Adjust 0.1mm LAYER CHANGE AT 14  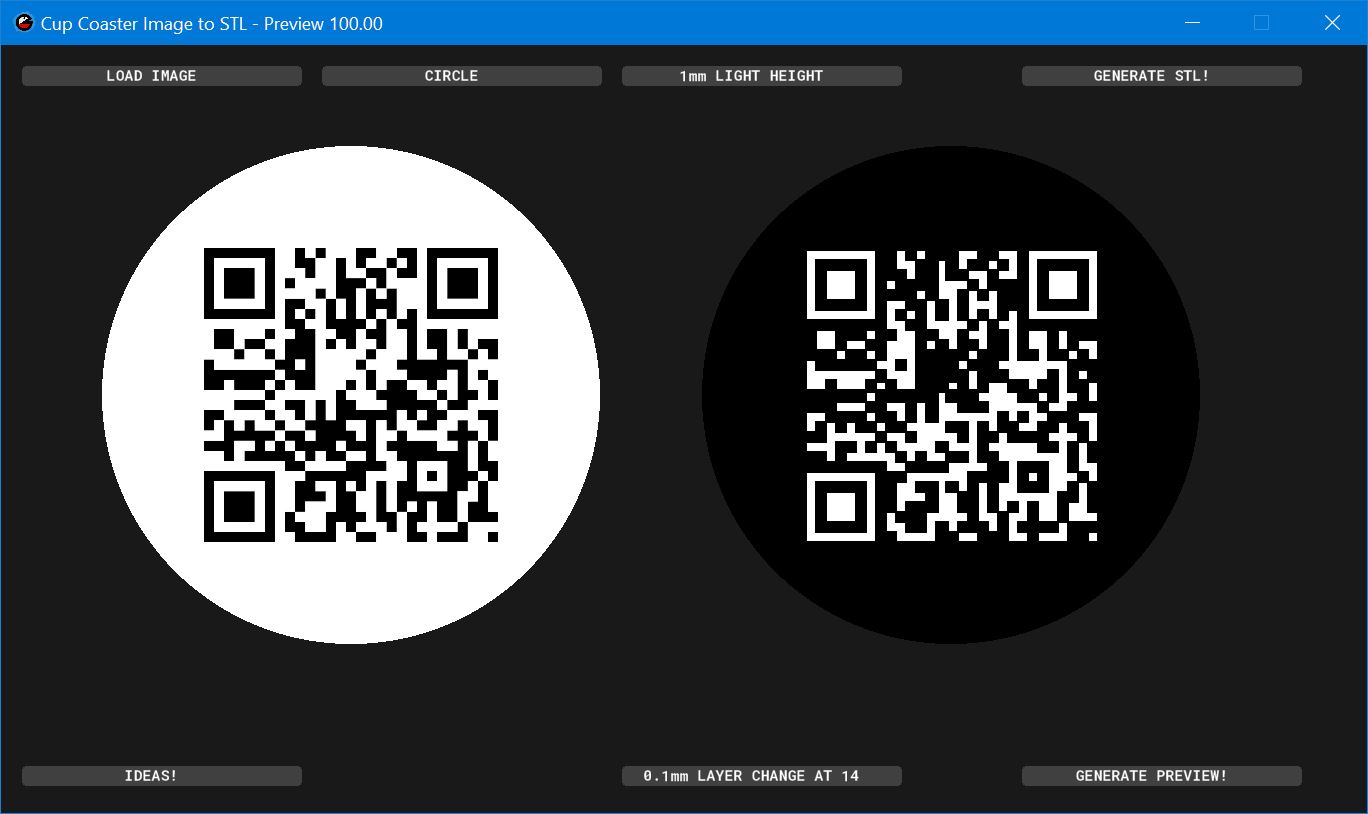[x=762, y=776]
